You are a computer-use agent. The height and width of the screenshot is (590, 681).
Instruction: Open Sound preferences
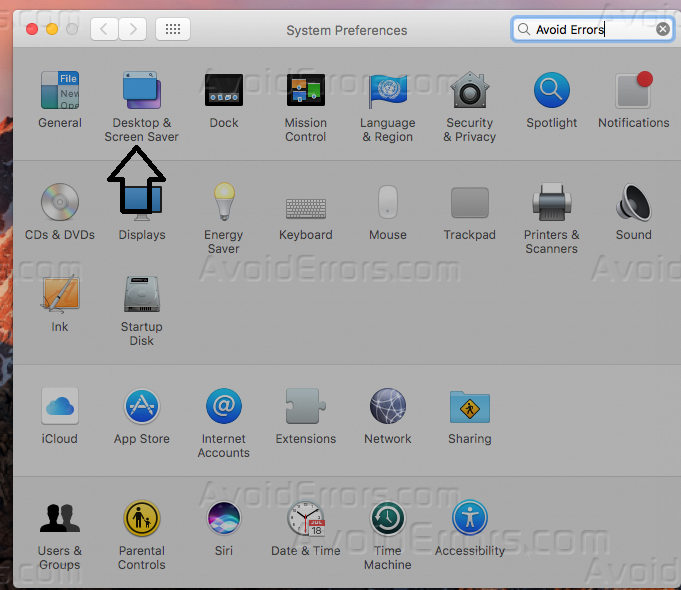[633, 204]
